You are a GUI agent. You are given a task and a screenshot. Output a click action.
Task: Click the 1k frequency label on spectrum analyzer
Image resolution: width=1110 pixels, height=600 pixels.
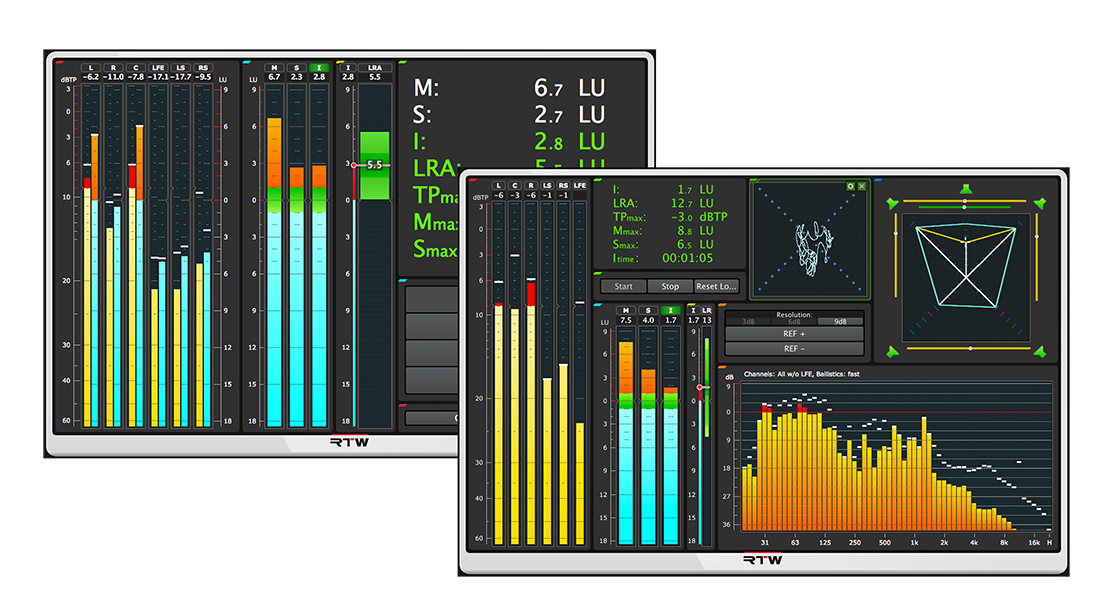(x=914, y=542)
